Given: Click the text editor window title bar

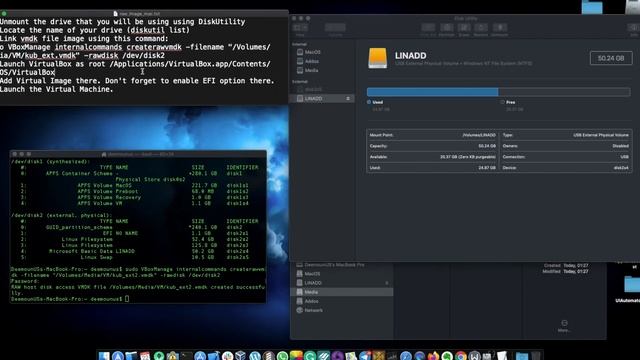Looking at the screenshot, I should point(144,13).
